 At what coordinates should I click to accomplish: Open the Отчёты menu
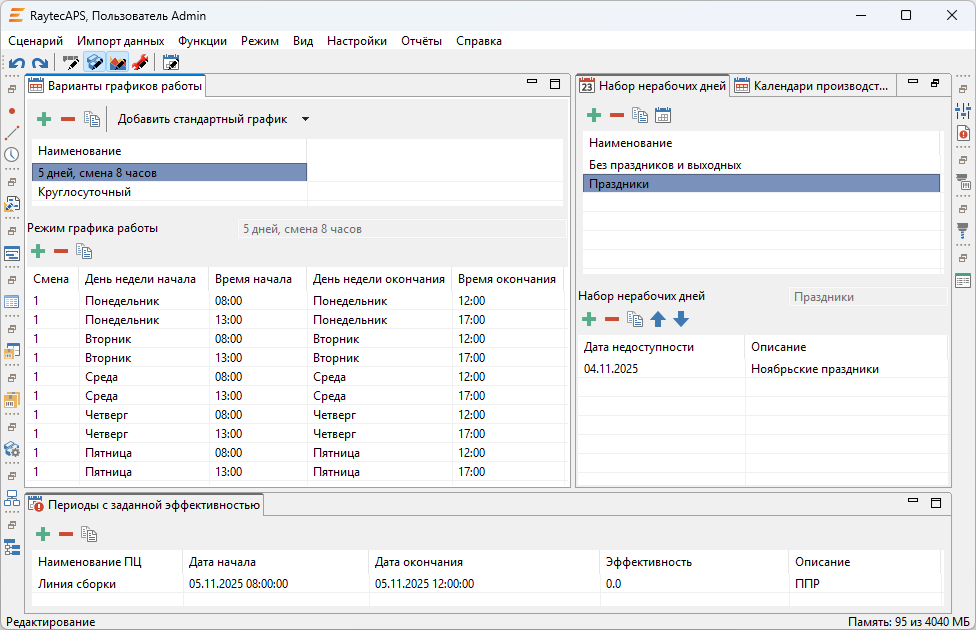pos(421,41)
